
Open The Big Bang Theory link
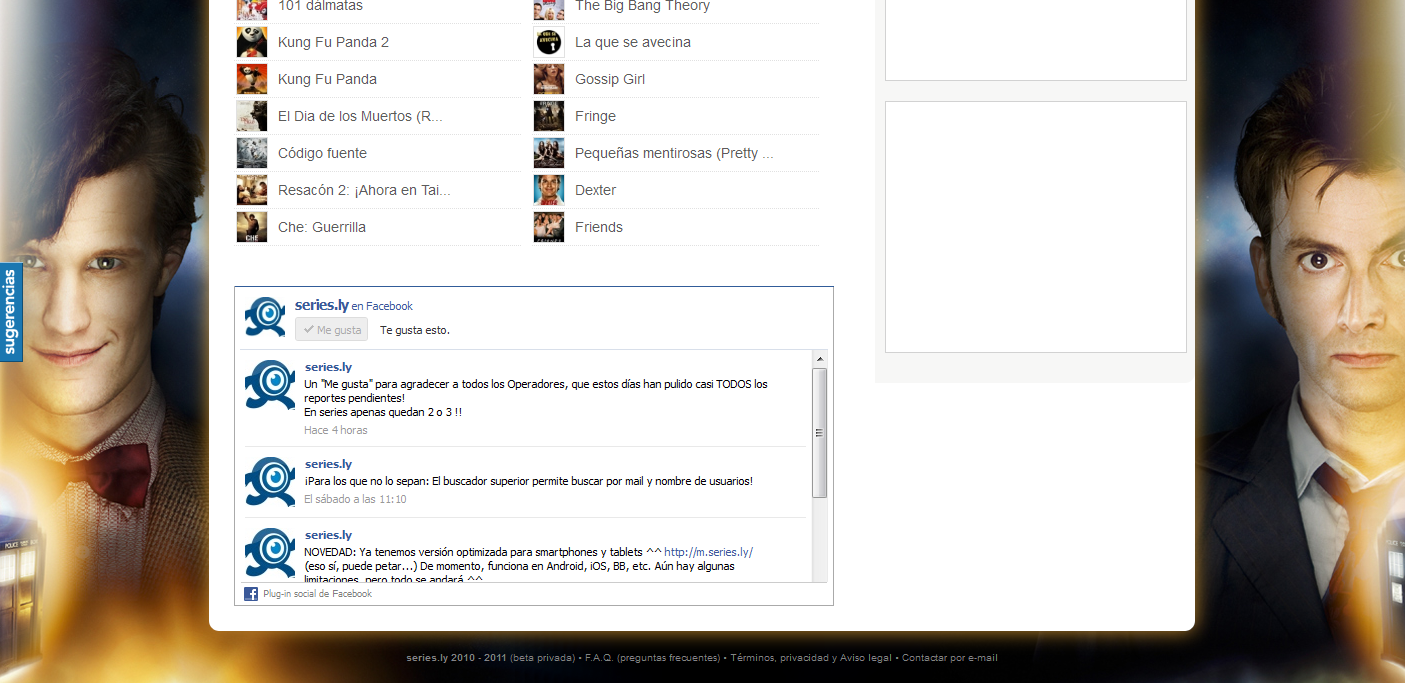click(x=642, y=6)
